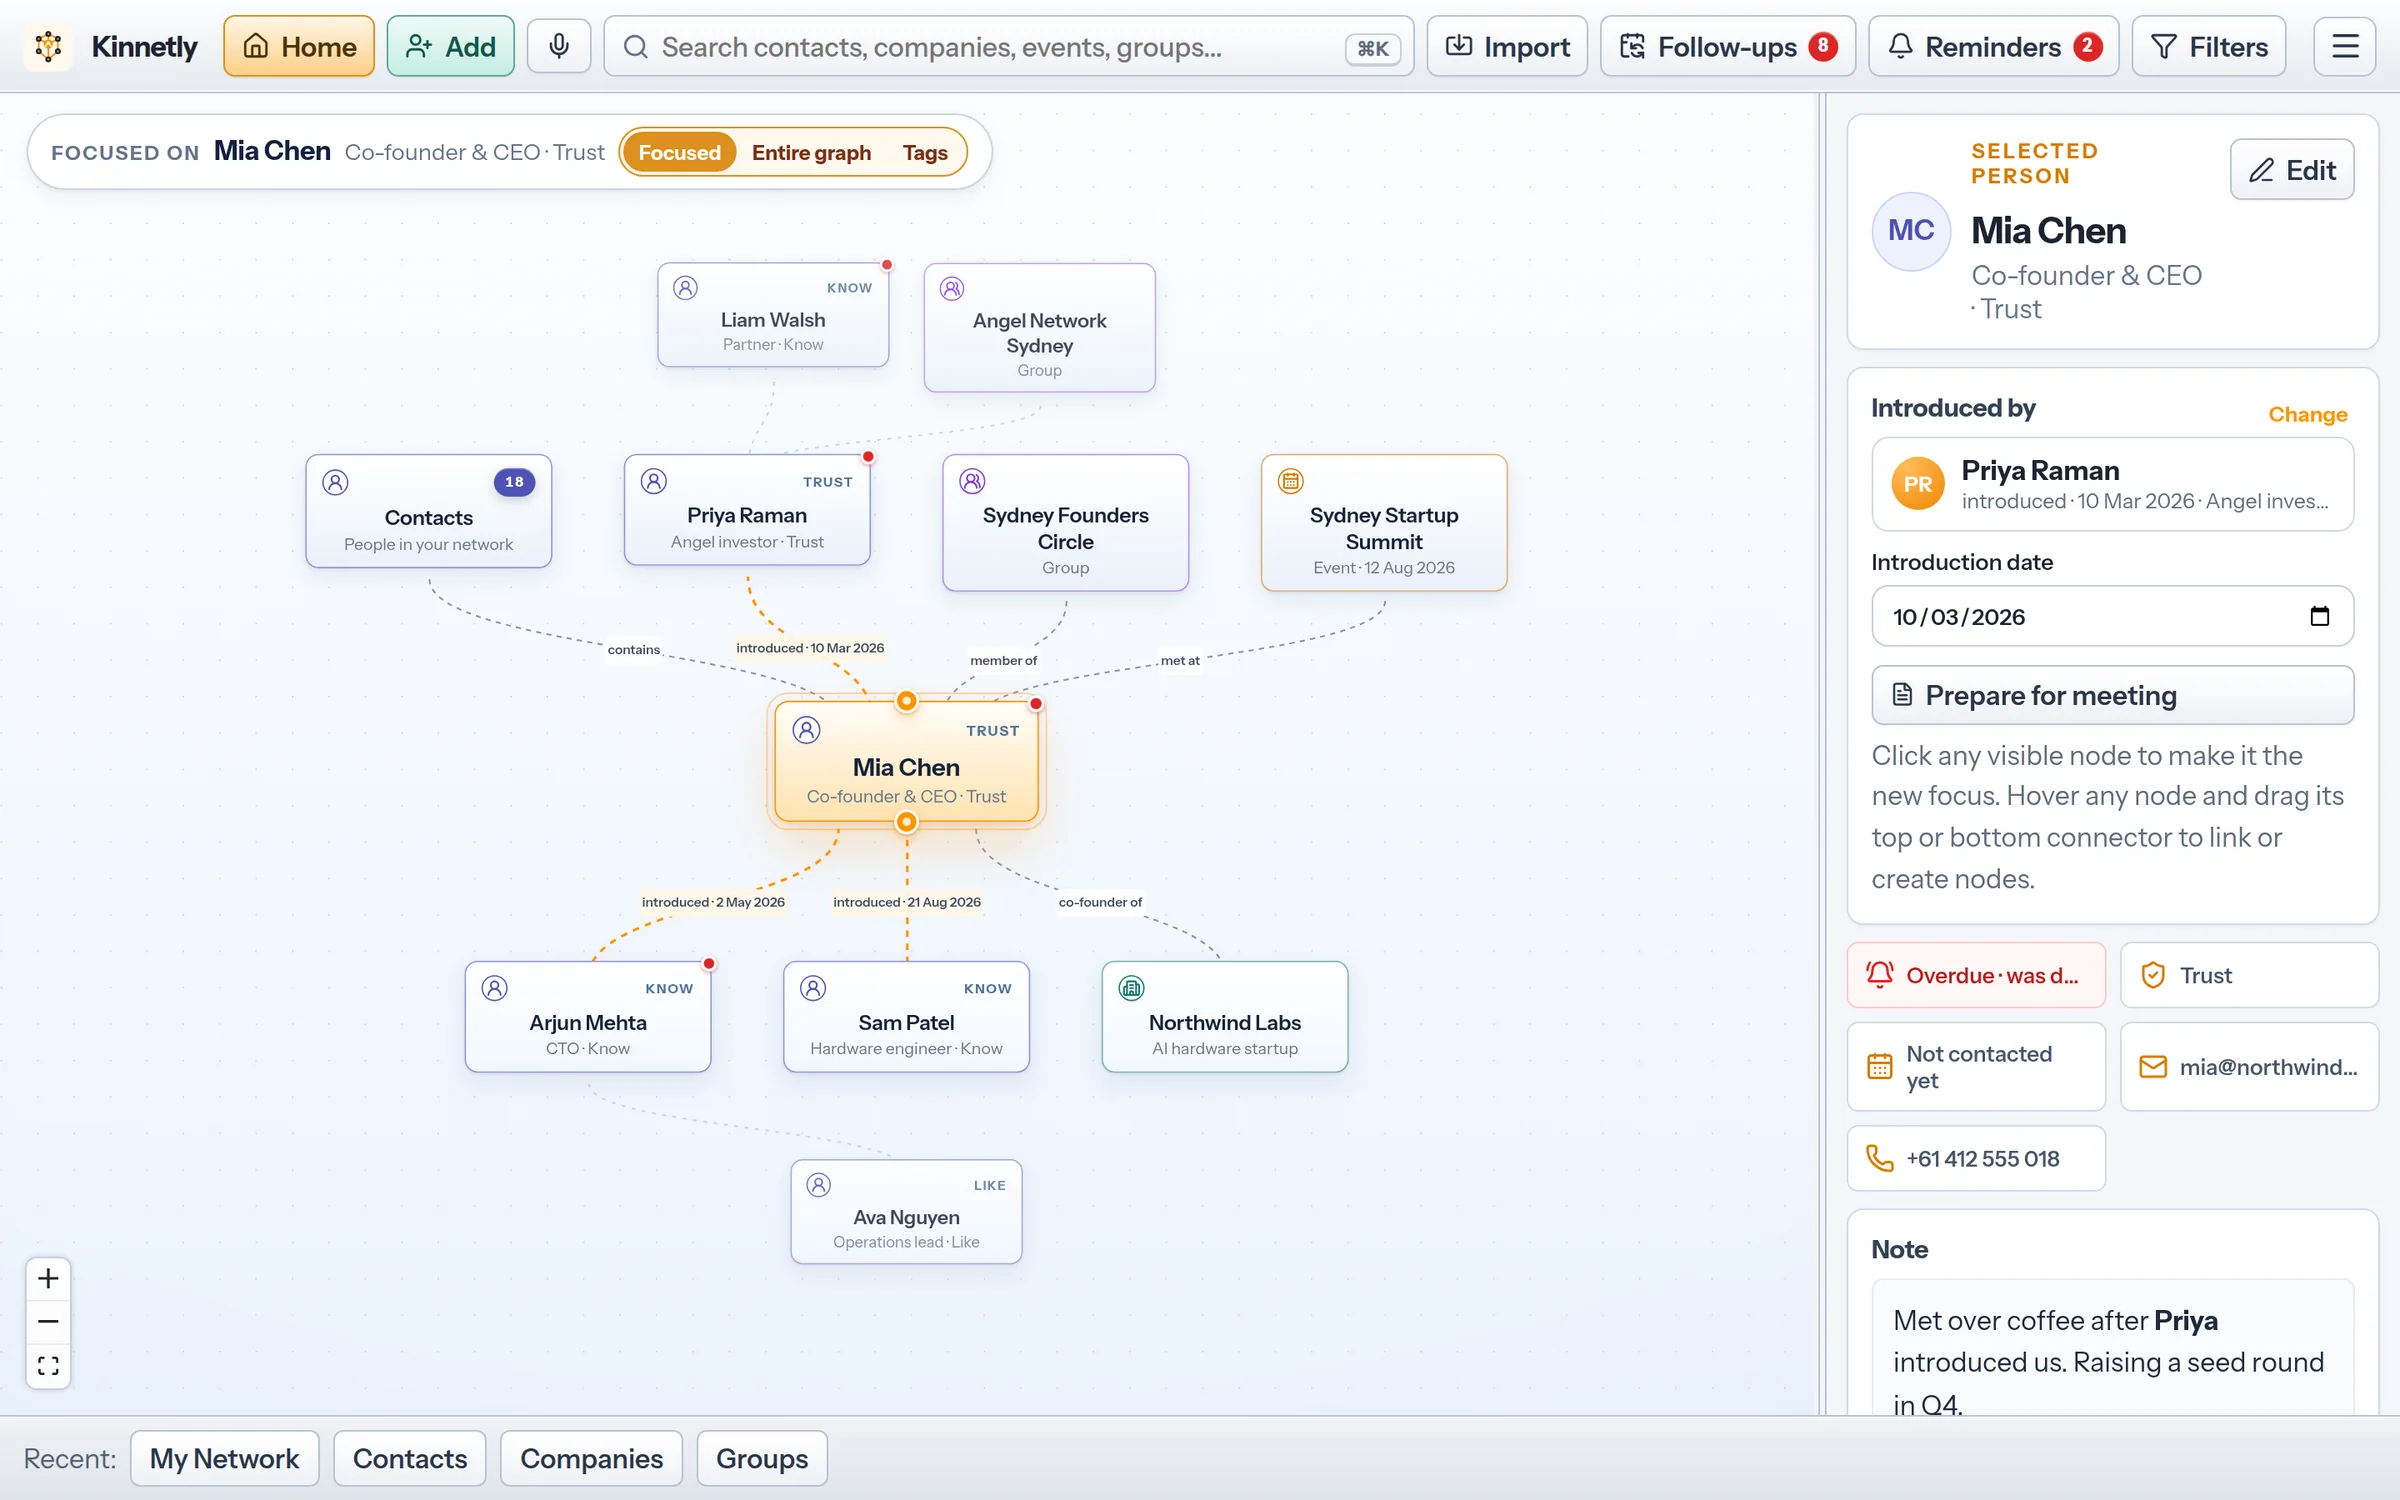Image resolution: width=2400 pixels, height=1500 pixels.
Task: Open Contacts from Recent bar
Action: click(x=410, y=1458)
